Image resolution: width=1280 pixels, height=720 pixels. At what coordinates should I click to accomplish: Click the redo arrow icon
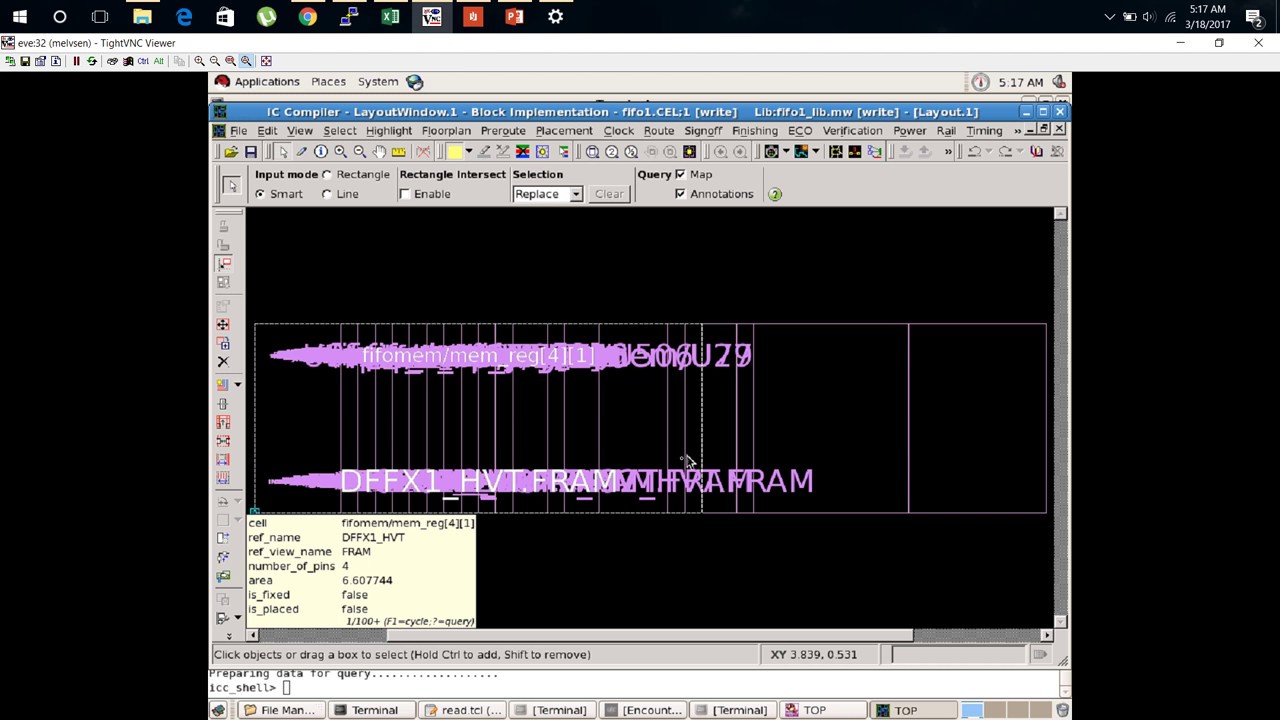tap(1005, 151)
